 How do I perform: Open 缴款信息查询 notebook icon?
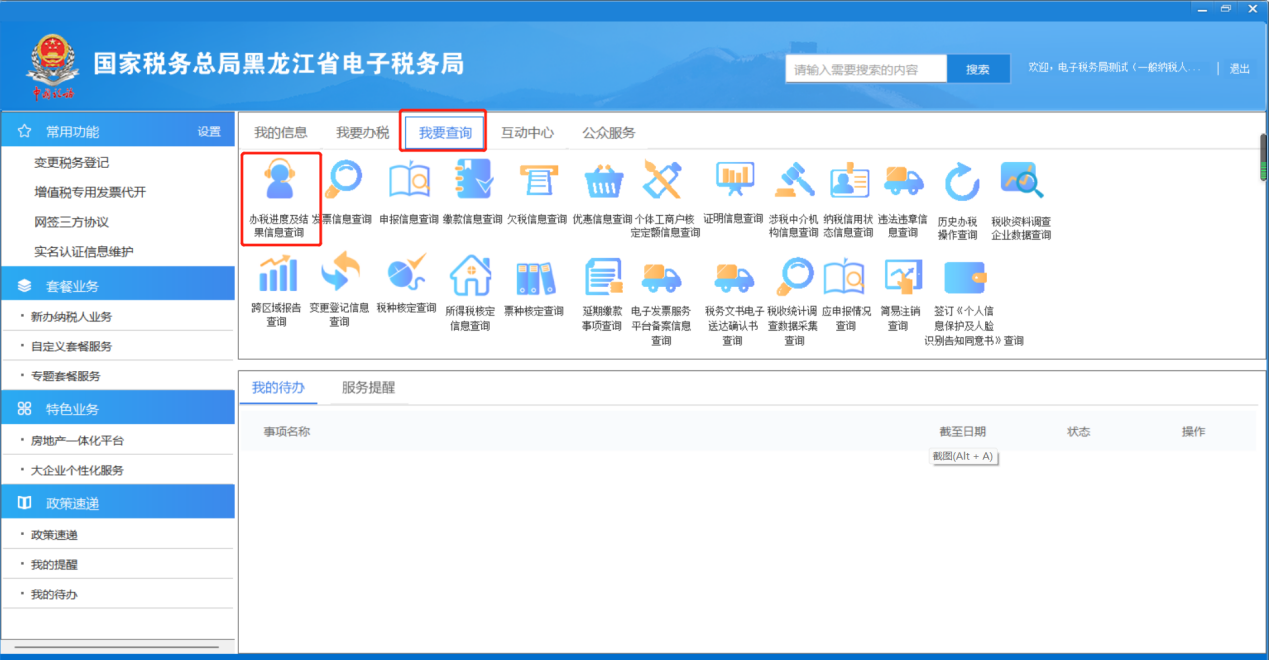(x=473, y=180)
